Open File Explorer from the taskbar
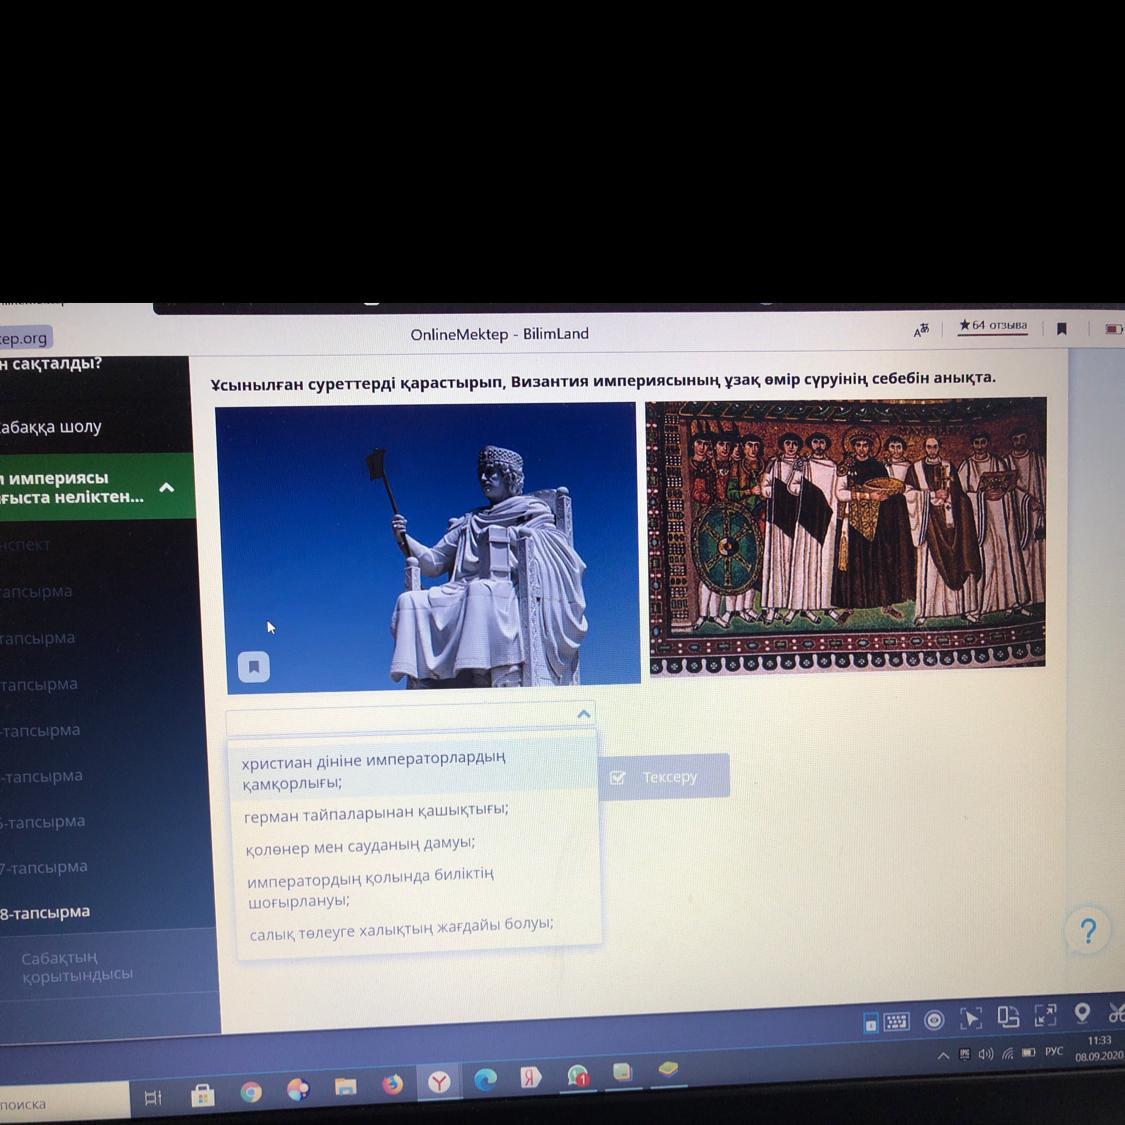The width and height of the screenshot is (1125, 1125). coord(346,1086)
